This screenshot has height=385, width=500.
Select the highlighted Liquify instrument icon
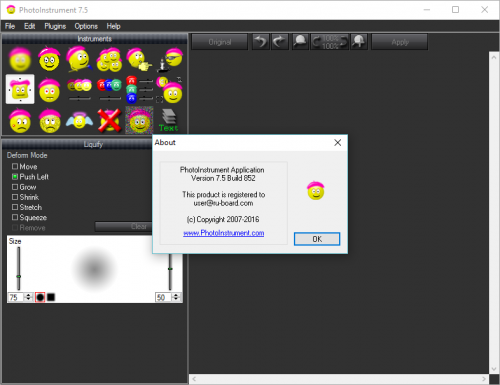click(20, 89)
